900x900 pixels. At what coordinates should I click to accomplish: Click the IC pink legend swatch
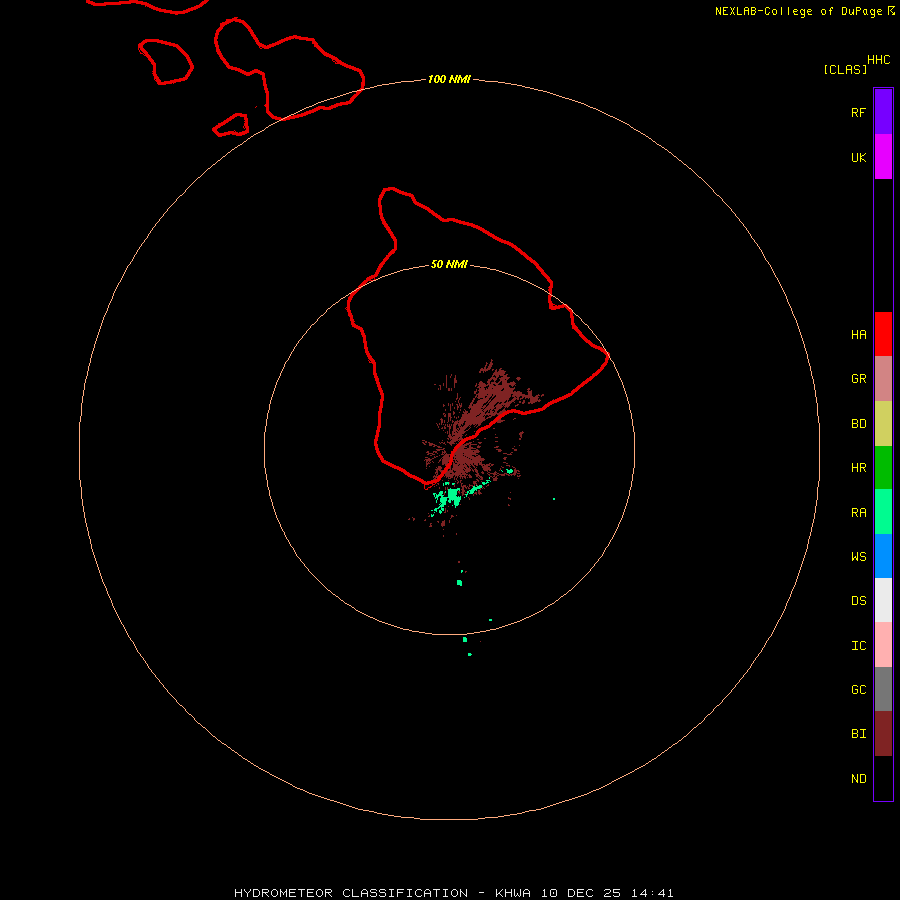tap(883, 645)
